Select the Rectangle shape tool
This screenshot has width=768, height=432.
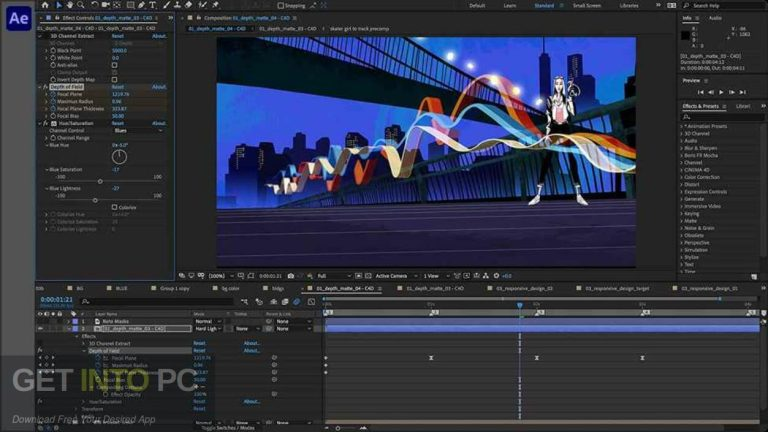pos(130,5)
